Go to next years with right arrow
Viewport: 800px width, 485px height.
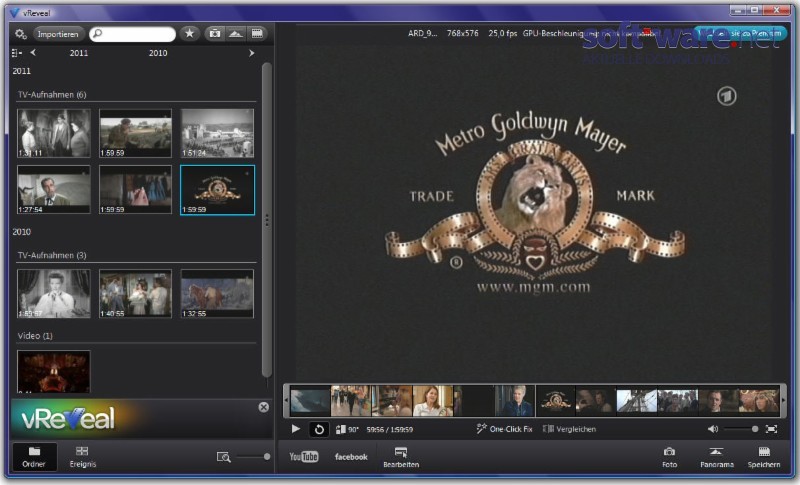tap(251, 53)
